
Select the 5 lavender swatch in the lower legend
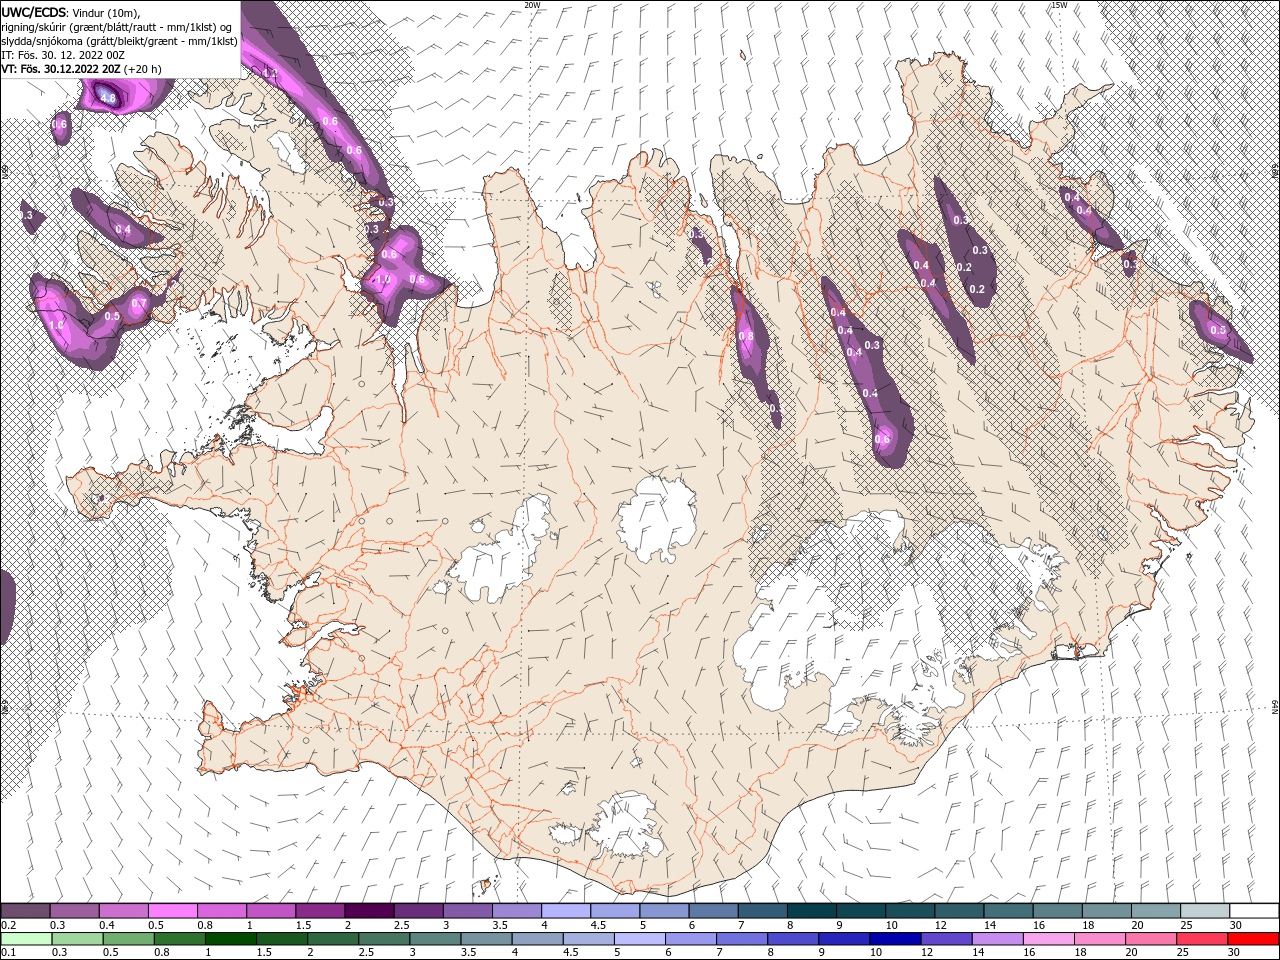pos(639,939)
